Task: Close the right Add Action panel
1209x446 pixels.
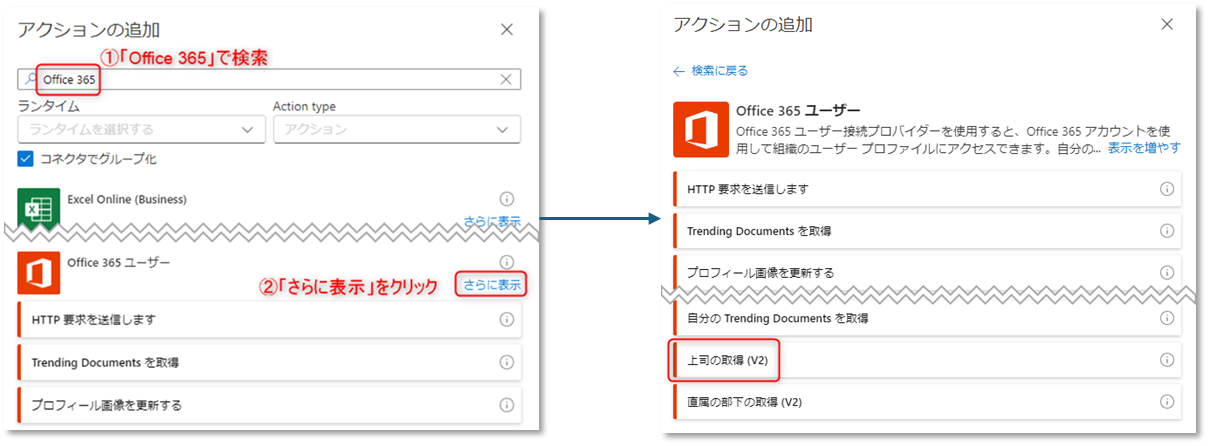Action: [x=1166, y=23]
